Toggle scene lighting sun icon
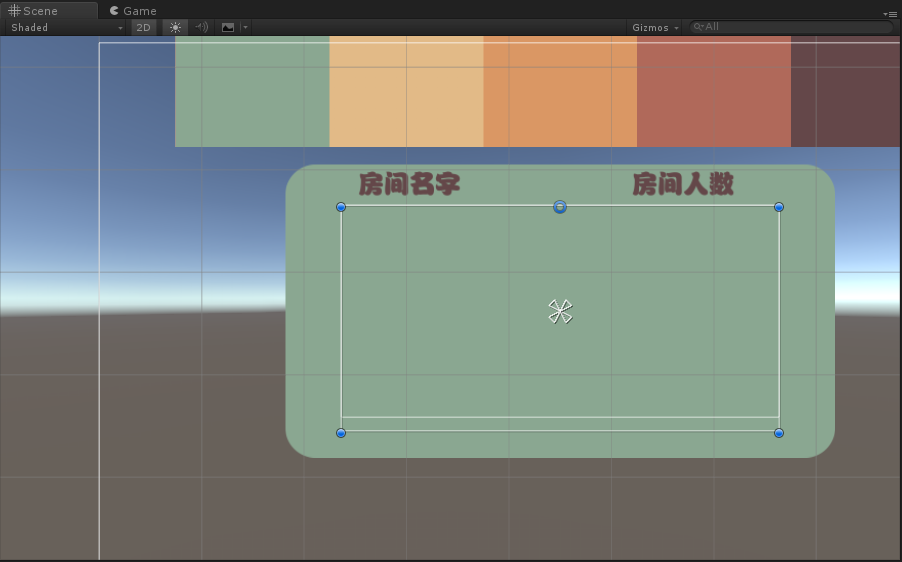This screenshot has height=562, width=902. [x=175, y=27]
